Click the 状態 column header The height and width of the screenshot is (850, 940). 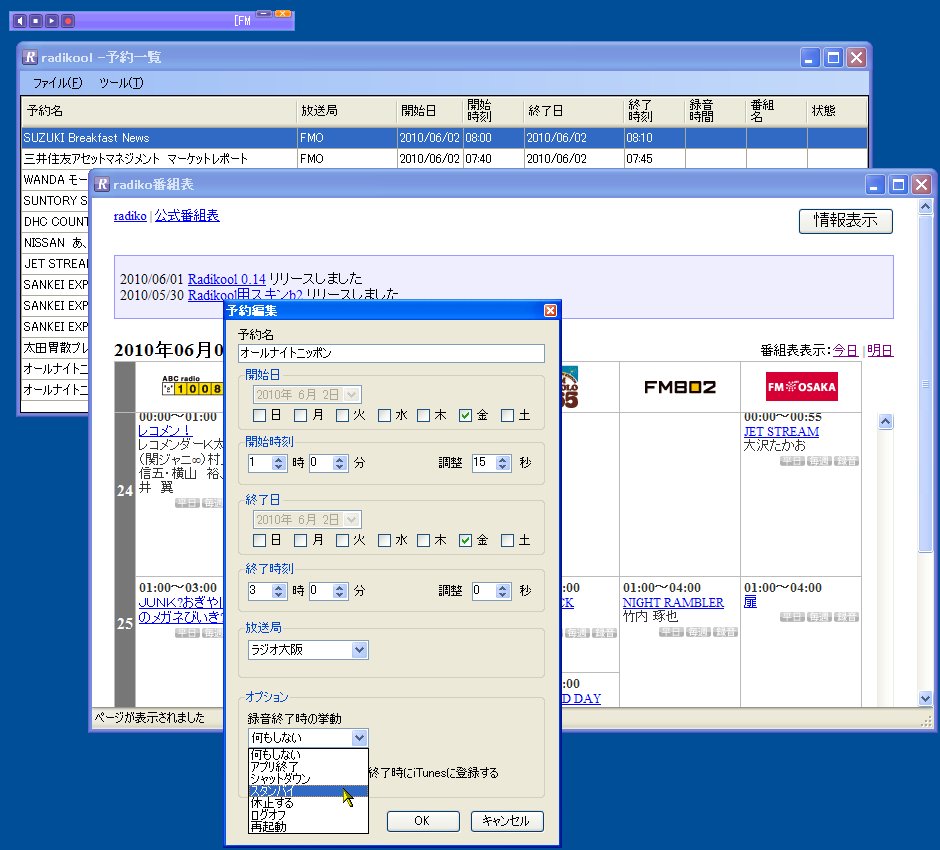pyautogui.click(x=837, y=111)
